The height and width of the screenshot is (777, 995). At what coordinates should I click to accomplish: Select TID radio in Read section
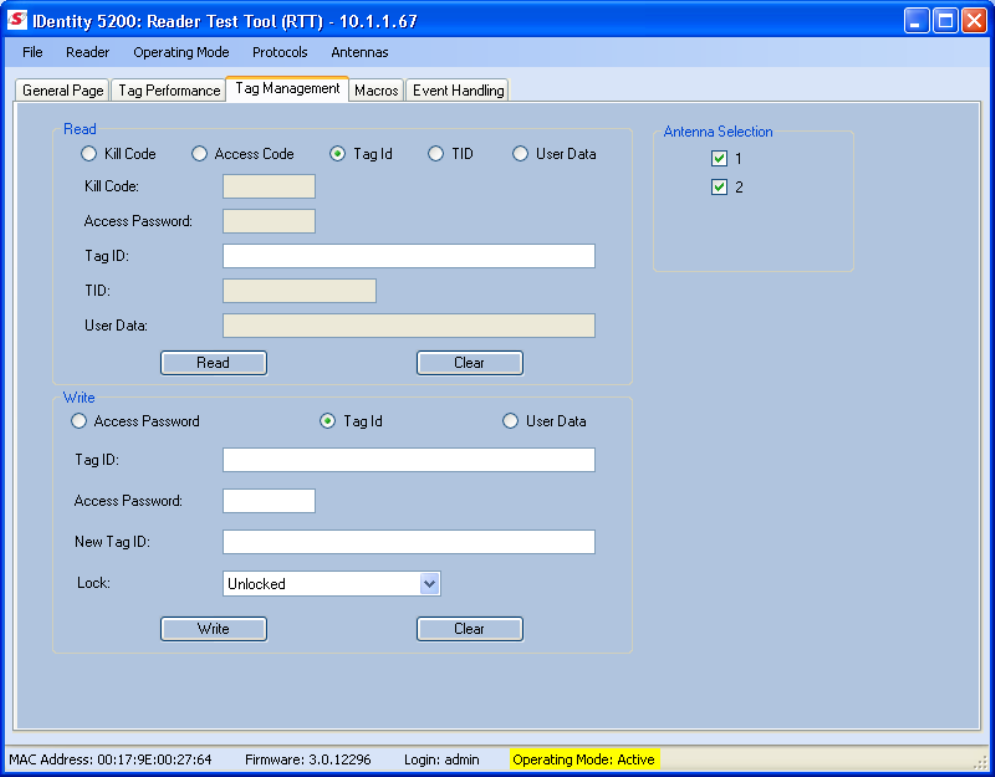tap(436, 154)
